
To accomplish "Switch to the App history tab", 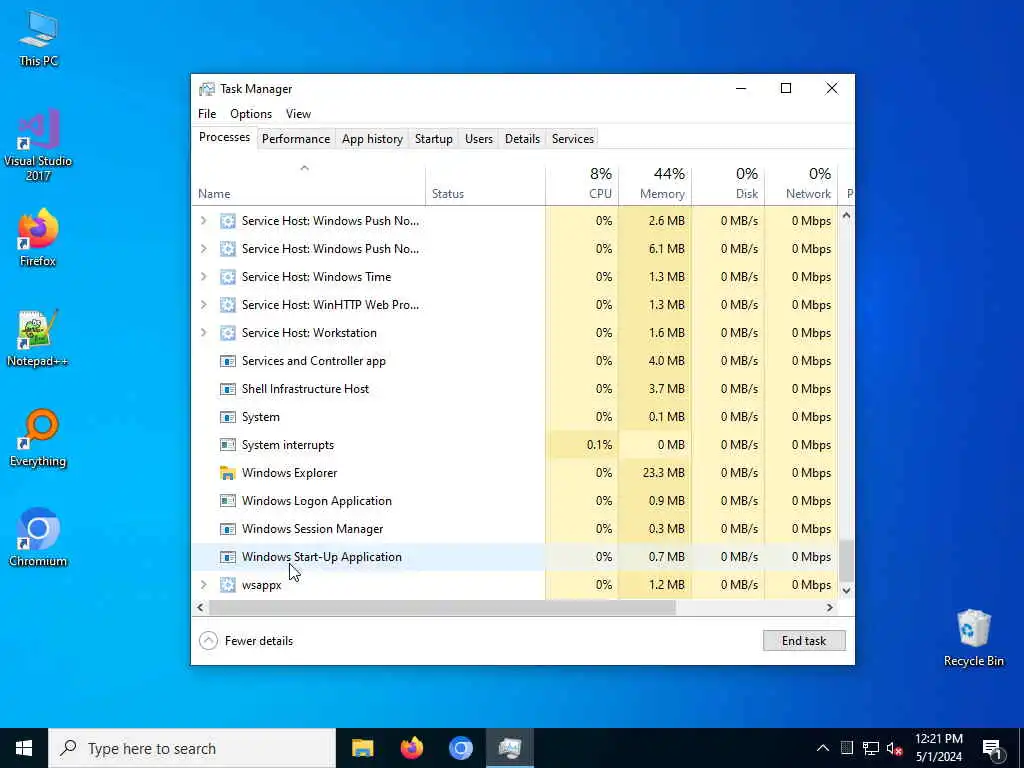I will pyautogui.click(x=372, y=138).
